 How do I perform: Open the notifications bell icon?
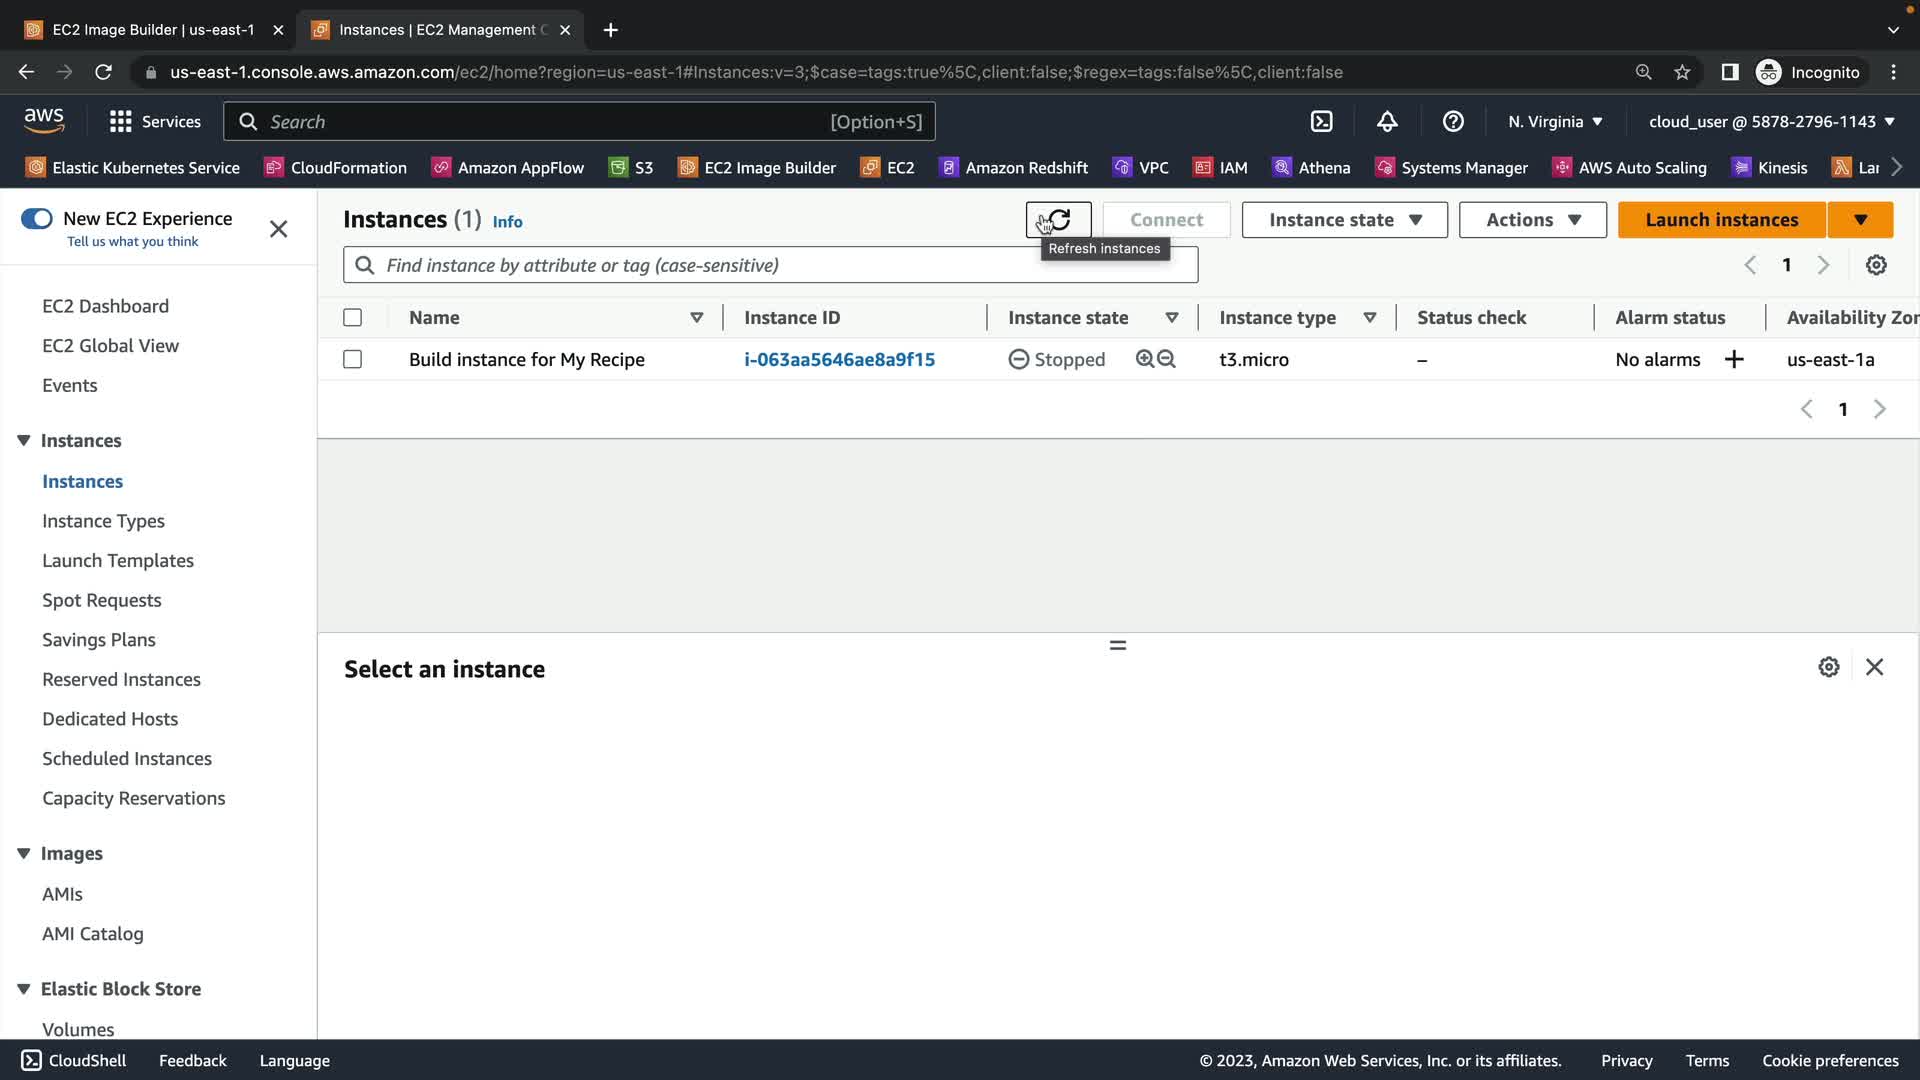(x=1387, y=122)
